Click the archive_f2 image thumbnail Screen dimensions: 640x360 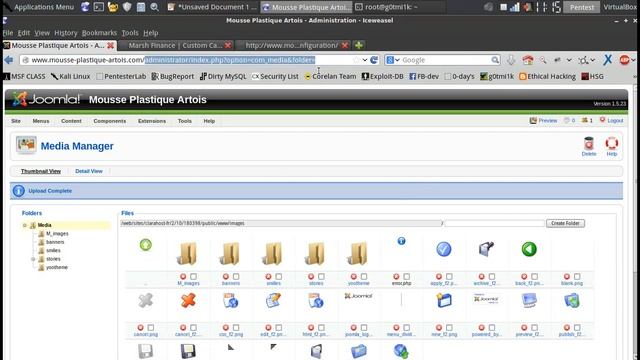point(486,249)
